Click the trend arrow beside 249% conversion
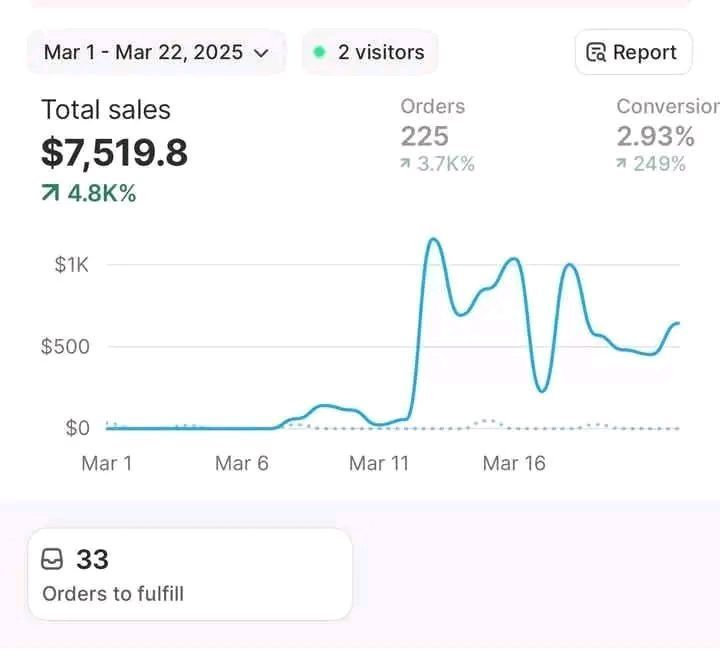The image size is (720, 671). pyautogui.click(x=622, y=164)
